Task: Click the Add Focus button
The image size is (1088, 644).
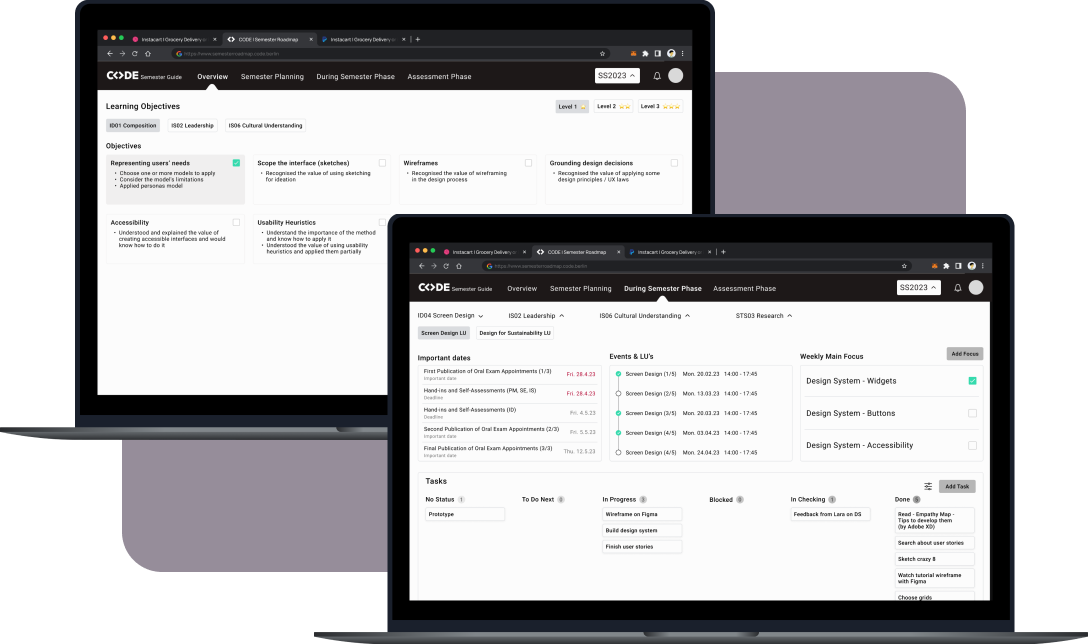Action: pos(967,353)
